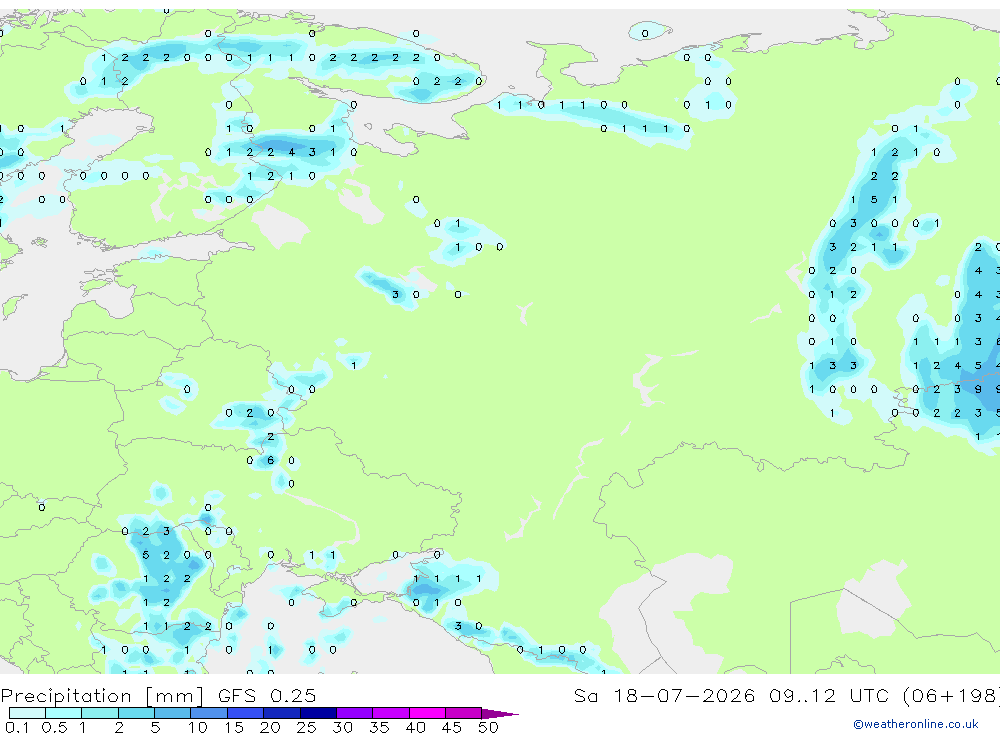Click the legend label "40"

click(x=416, y=727)
